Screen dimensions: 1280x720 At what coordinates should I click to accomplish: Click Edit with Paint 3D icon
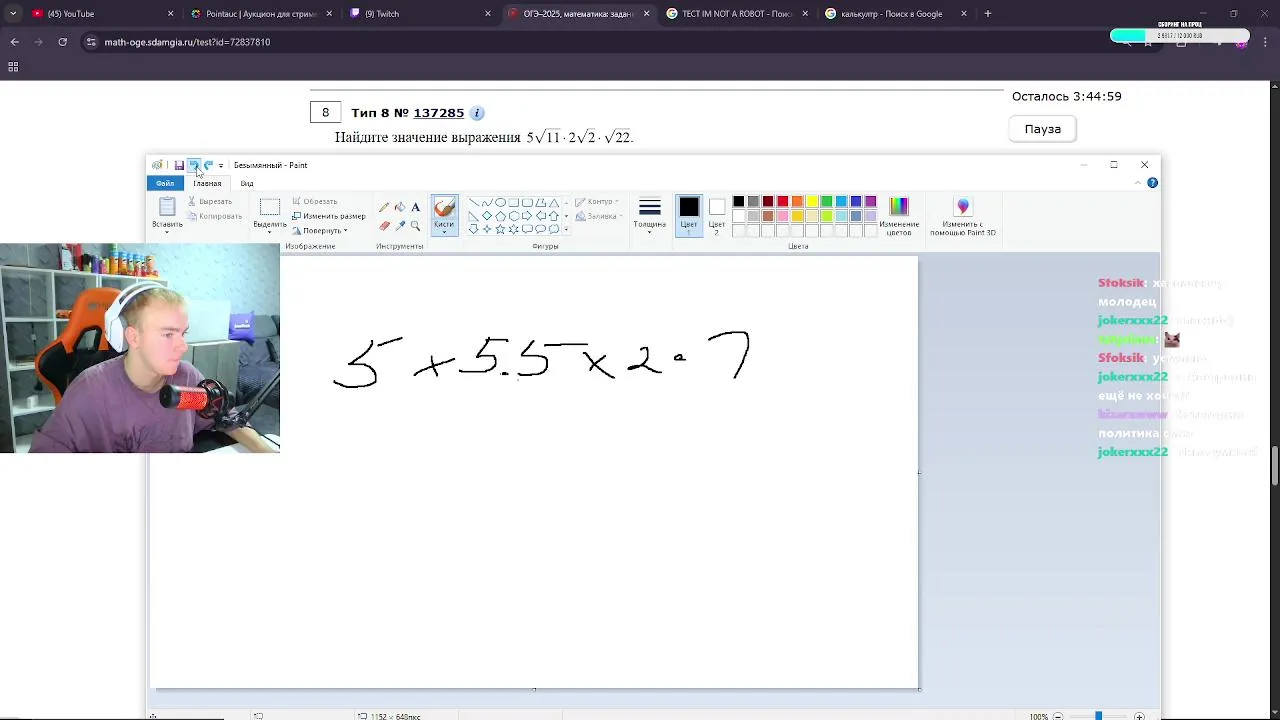pos(963,206)
